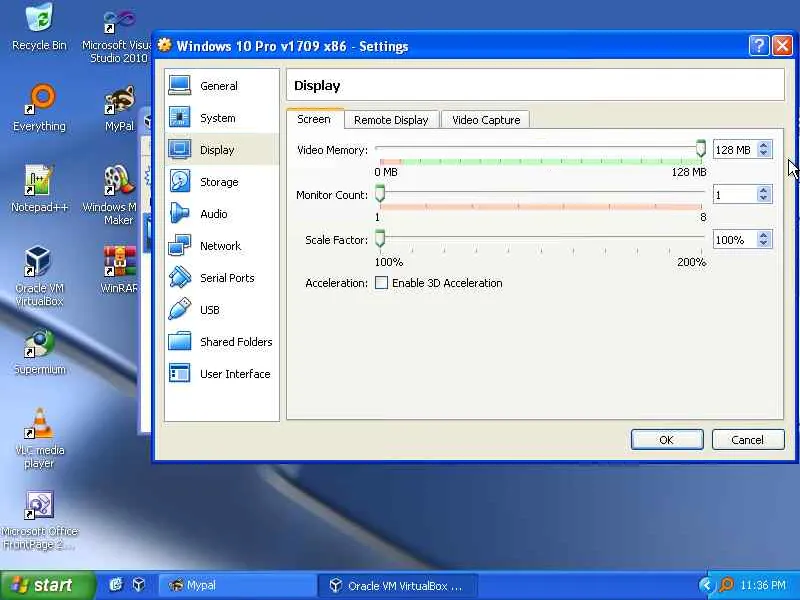Click the Monitor Count slider handle

380,193
